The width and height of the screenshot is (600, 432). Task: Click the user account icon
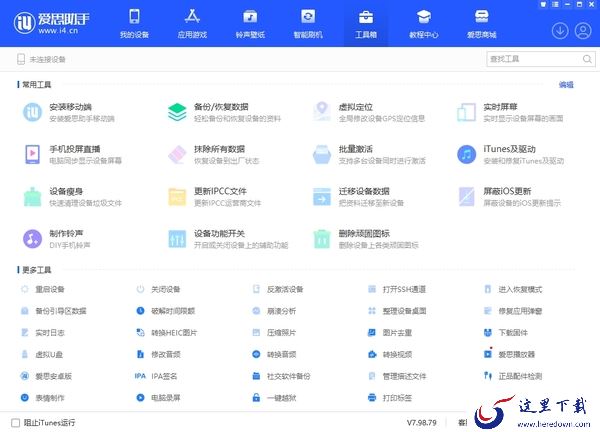tap(583, 31)
